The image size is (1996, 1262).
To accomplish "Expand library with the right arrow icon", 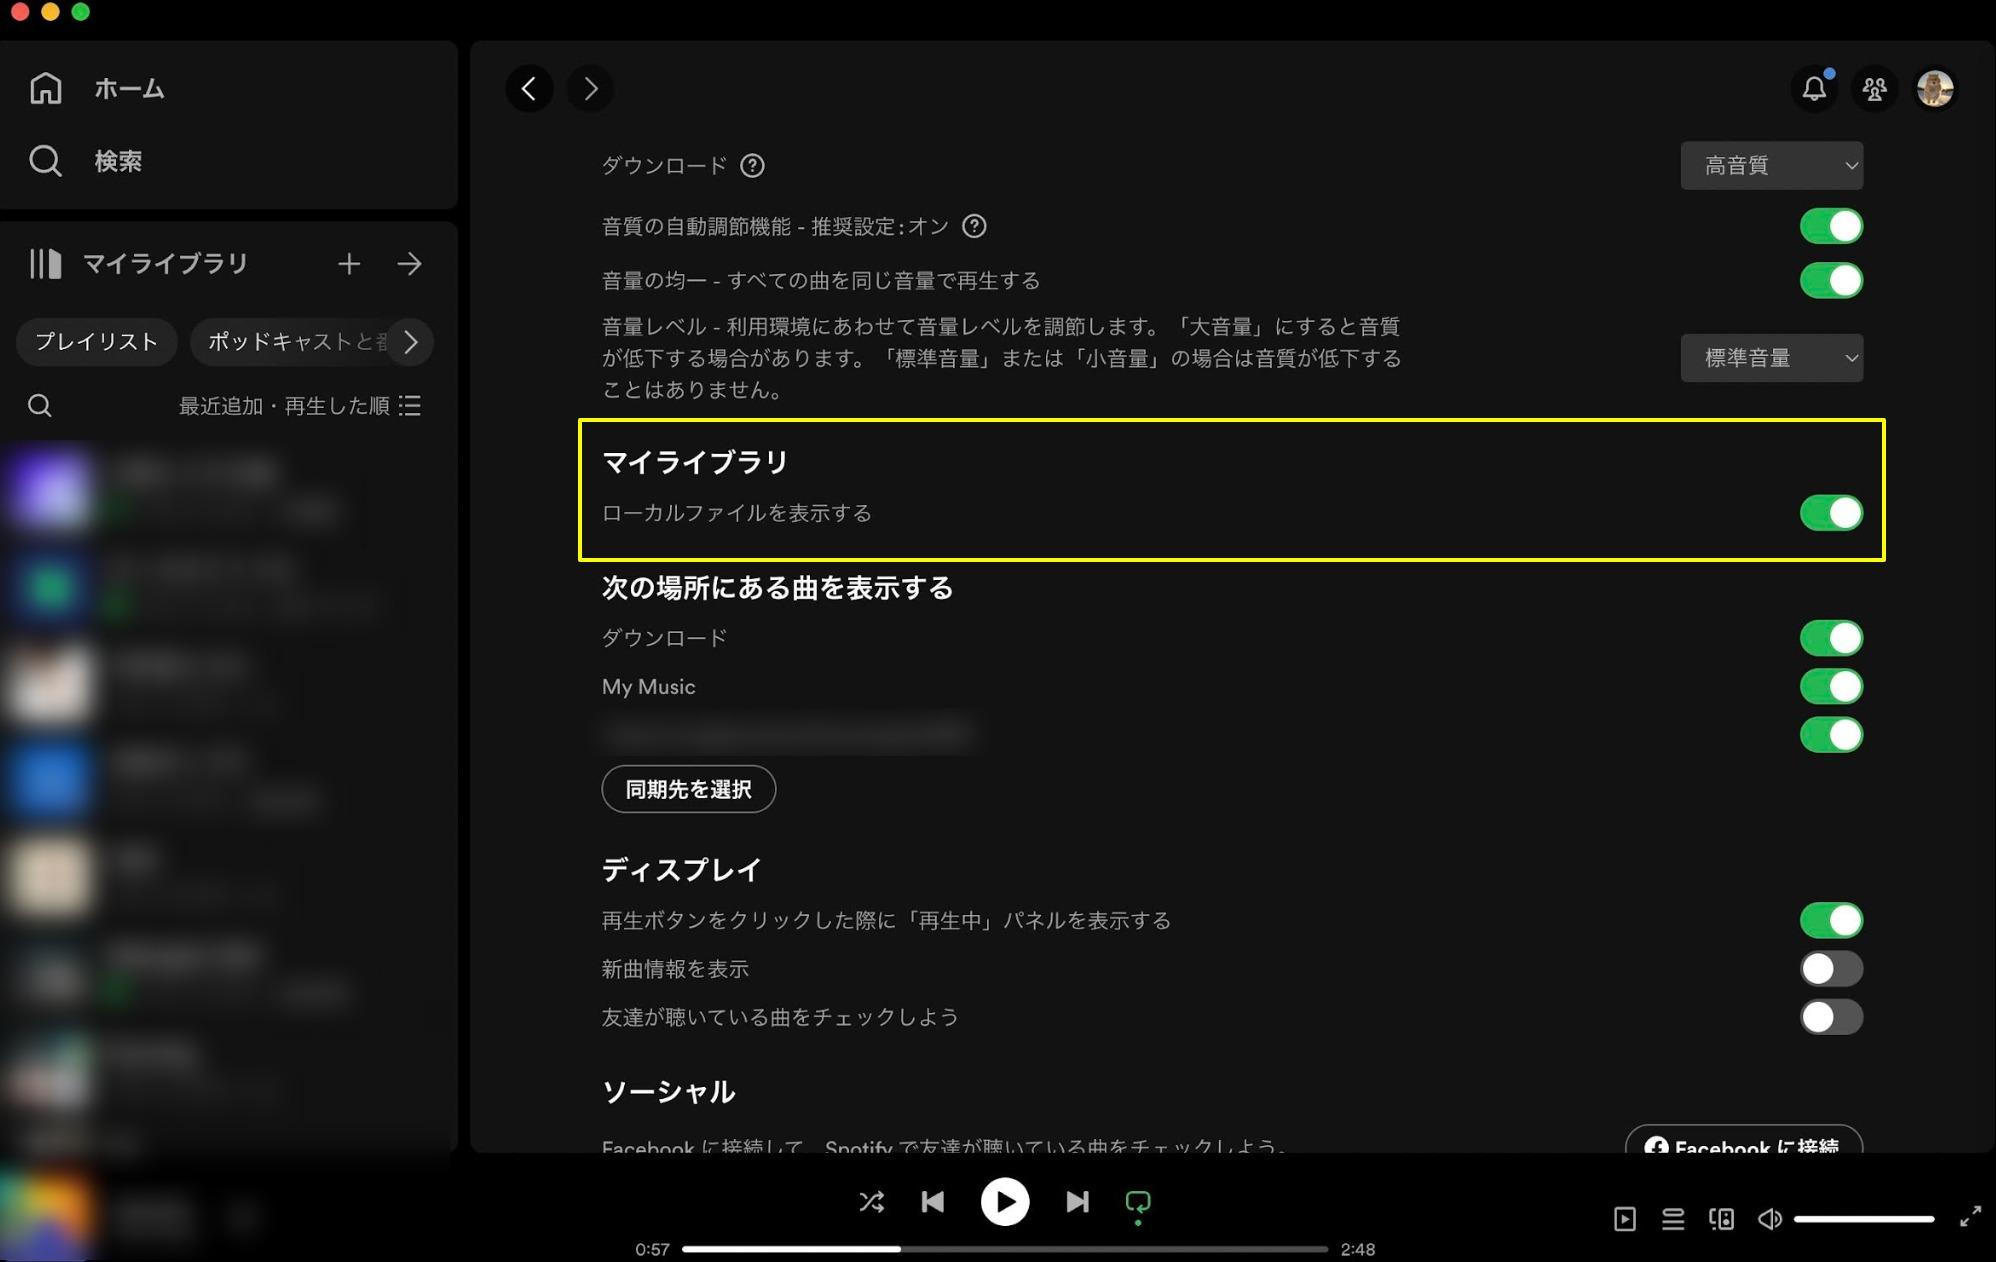I will pyautogui.click(x=409, y=264).
